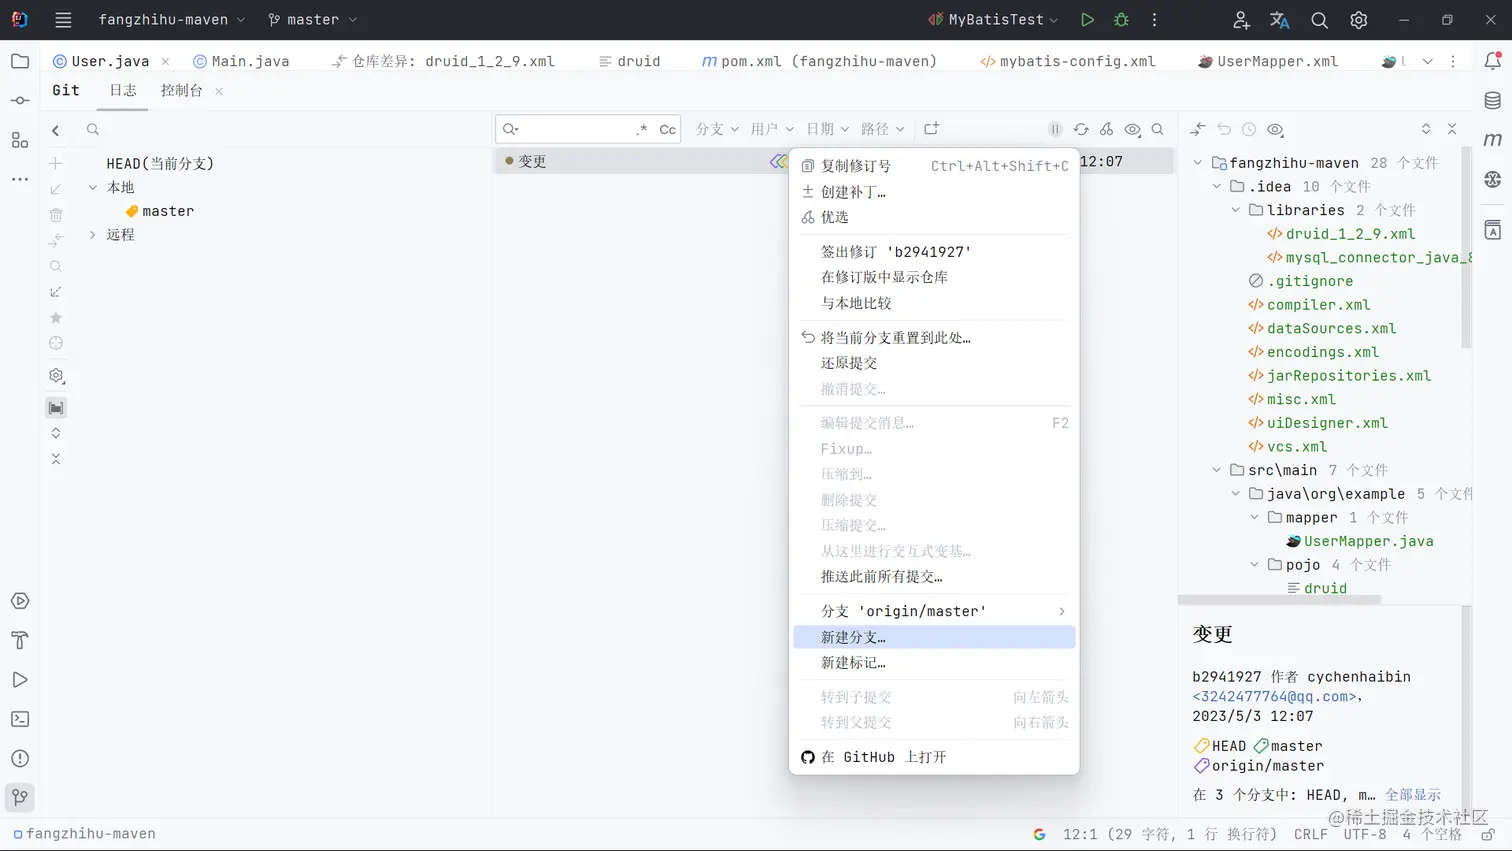Open the 日期 filter dropdown
Image resolution: width=1512 pixels, height=851 pixels.
click(x=827, y=129)
